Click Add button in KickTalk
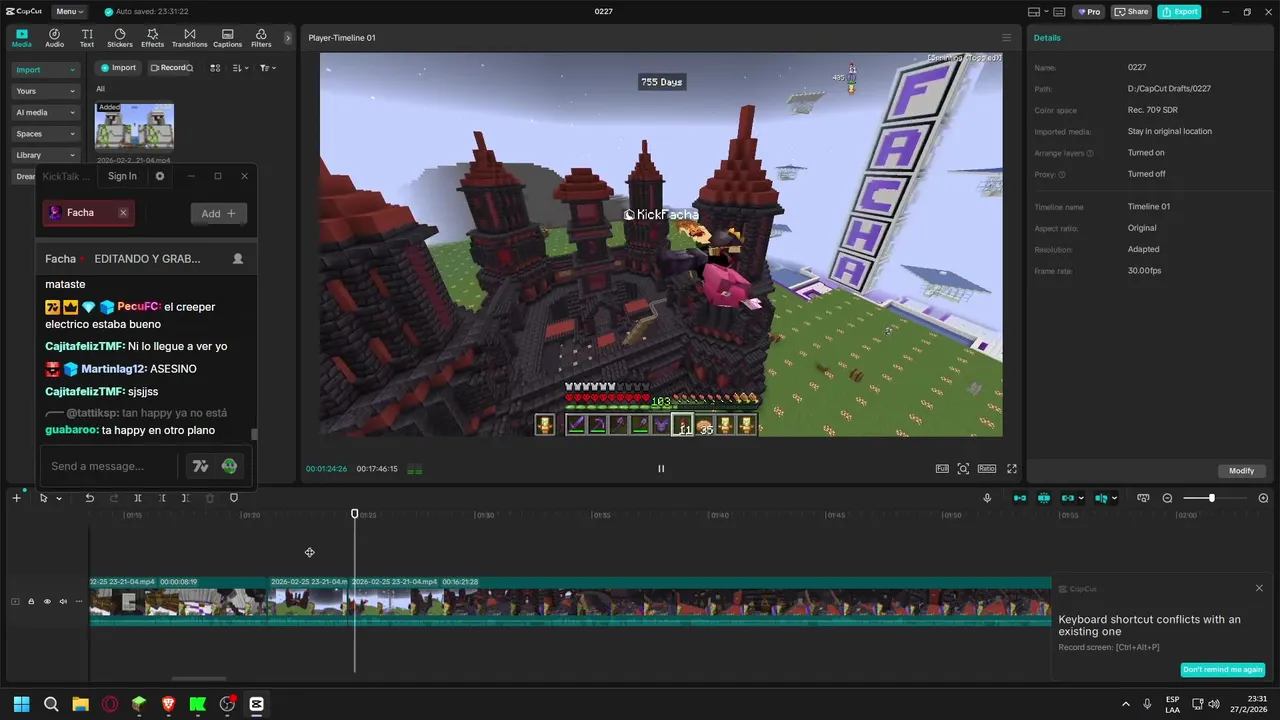 218,213
